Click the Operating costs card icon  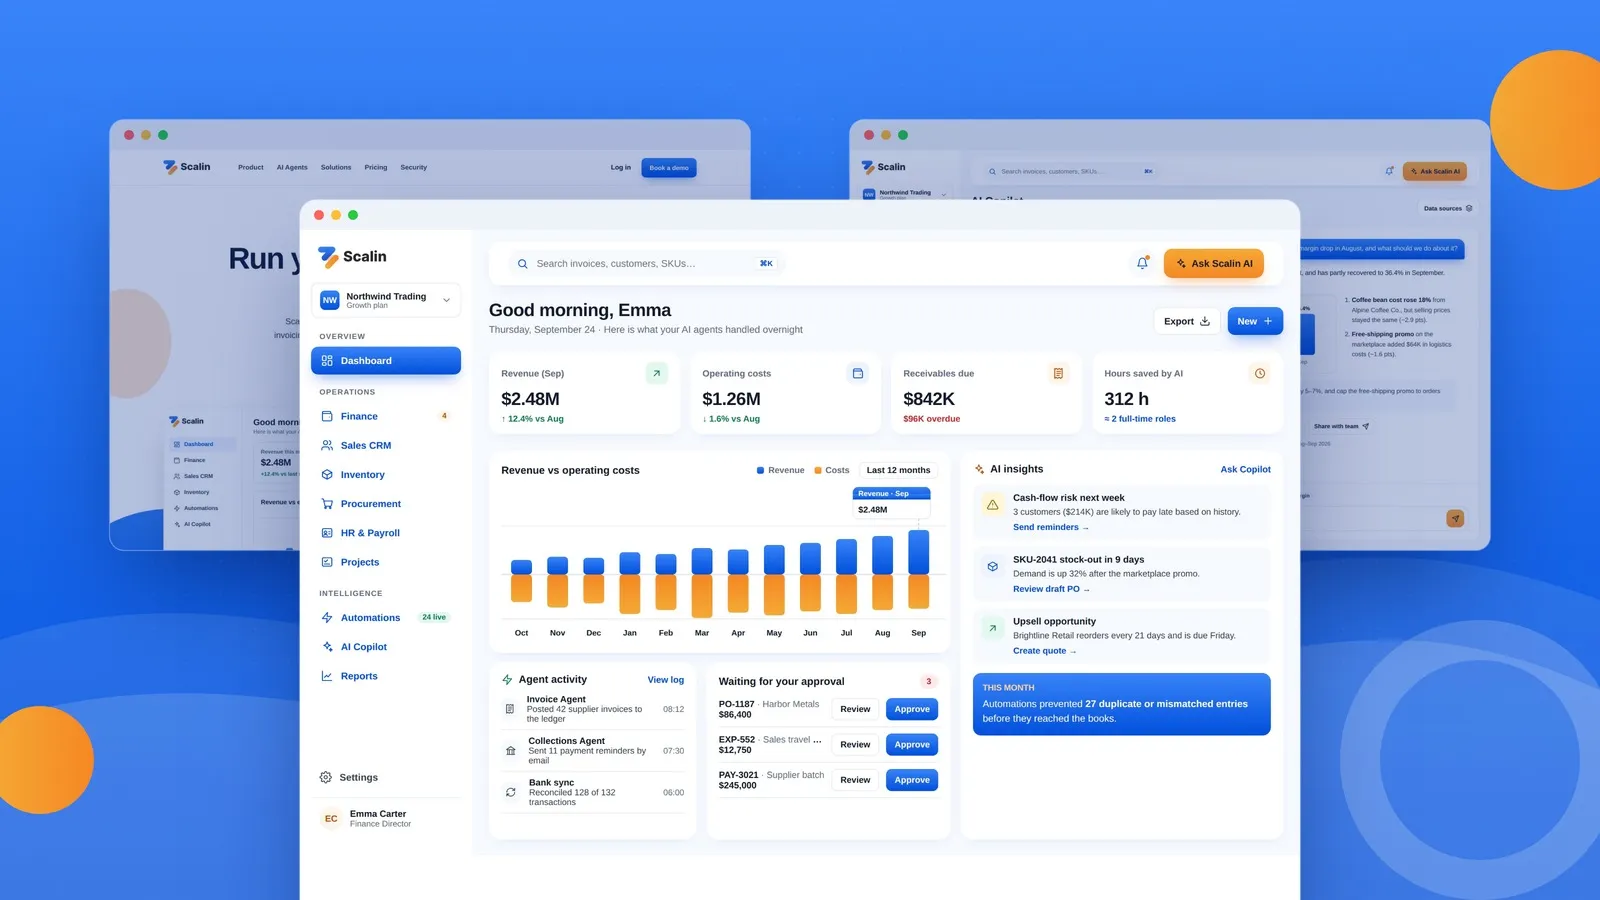(857, 373)
